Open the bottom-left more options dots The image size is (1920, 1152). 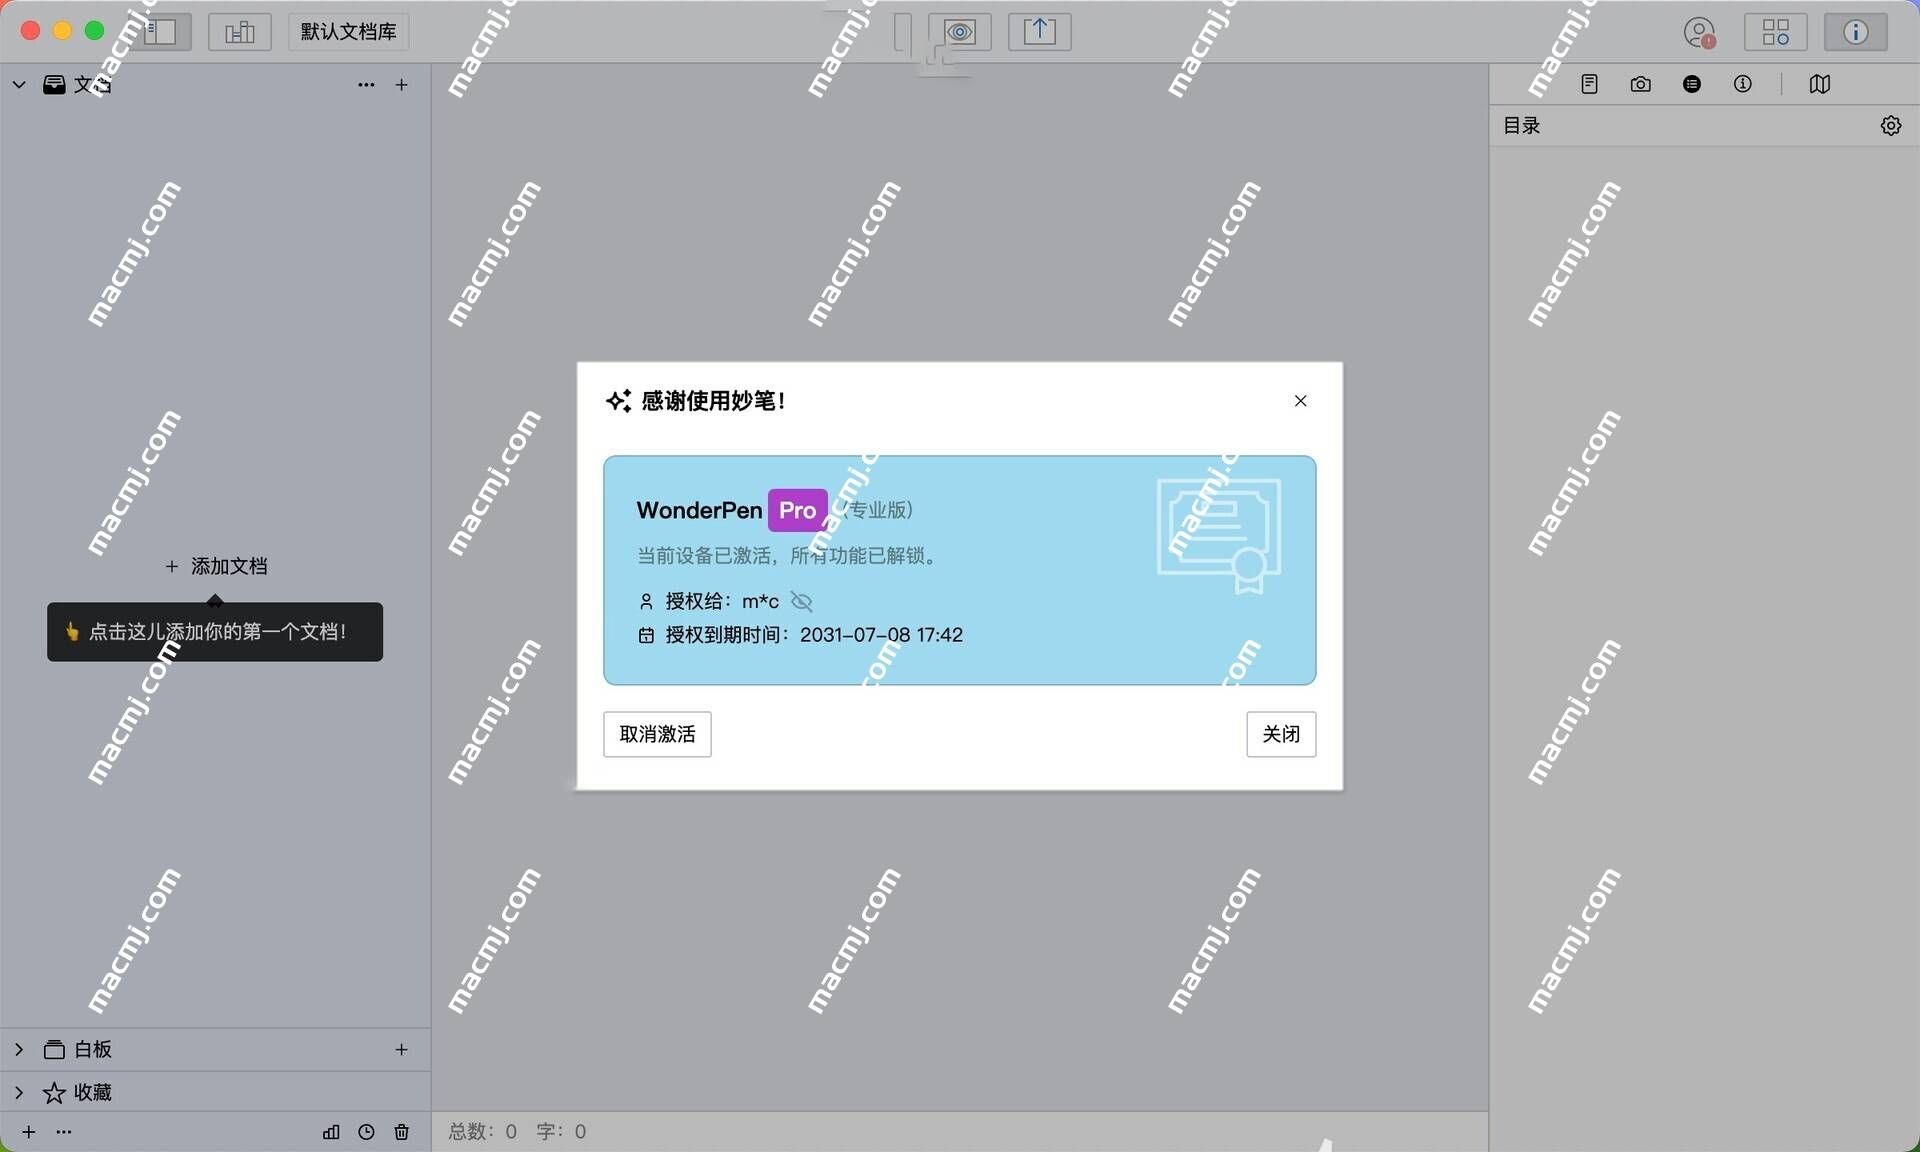(x=64, y=1132)
